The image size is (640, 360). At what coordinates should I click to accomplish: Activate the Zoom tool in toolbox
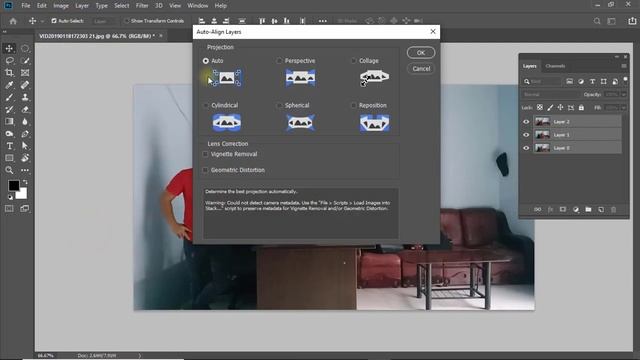pyautogui.click(x=9, y=170)
